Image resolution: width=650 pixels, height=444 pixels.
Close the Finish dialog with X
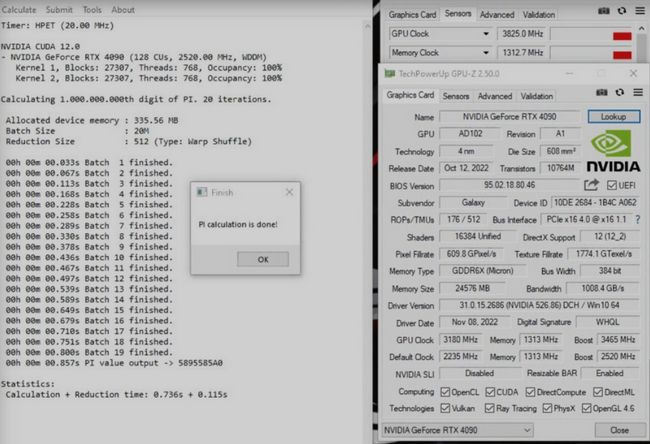pos(289,192)
